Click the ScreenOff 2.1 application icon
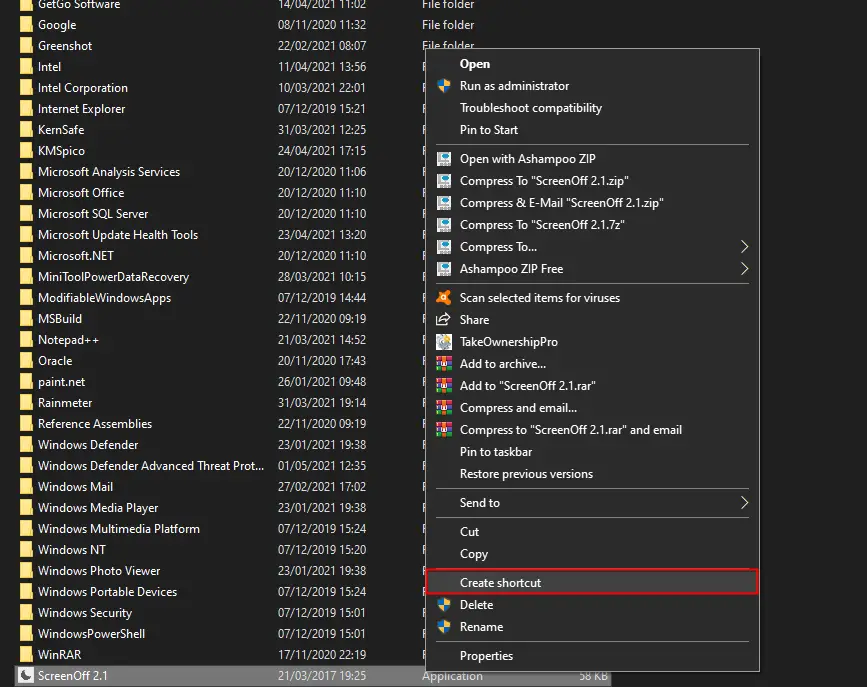The width and height of the screenshot is (867, 687). 25,675
